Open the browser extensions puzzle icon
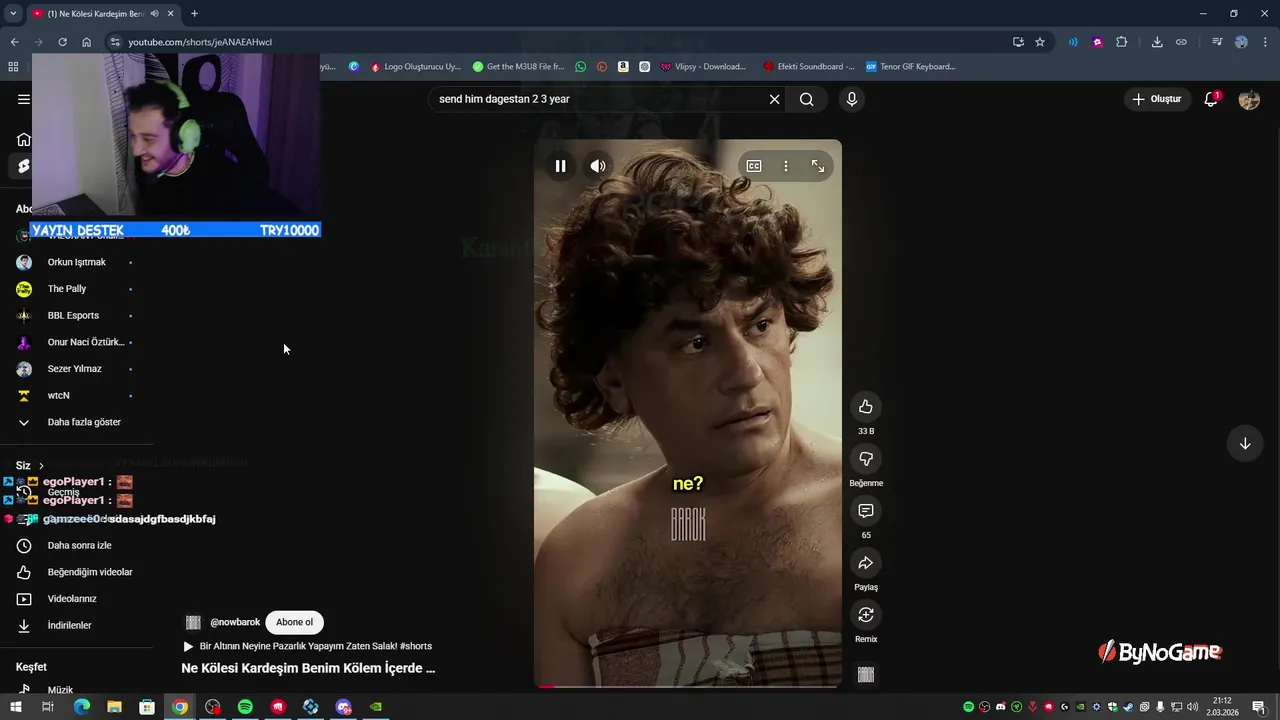Screen dimensions: 1280x720 [x=1121, y=42]
